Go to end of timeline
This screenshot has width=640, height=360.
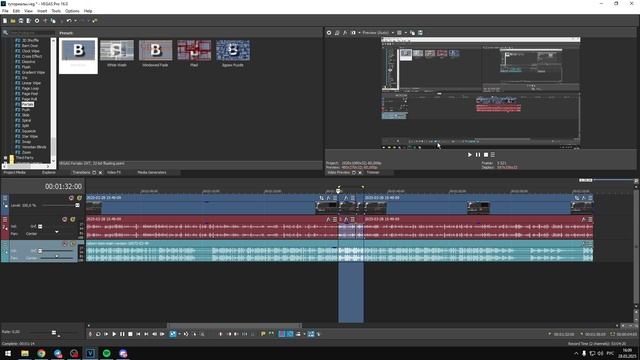[146, 334]
